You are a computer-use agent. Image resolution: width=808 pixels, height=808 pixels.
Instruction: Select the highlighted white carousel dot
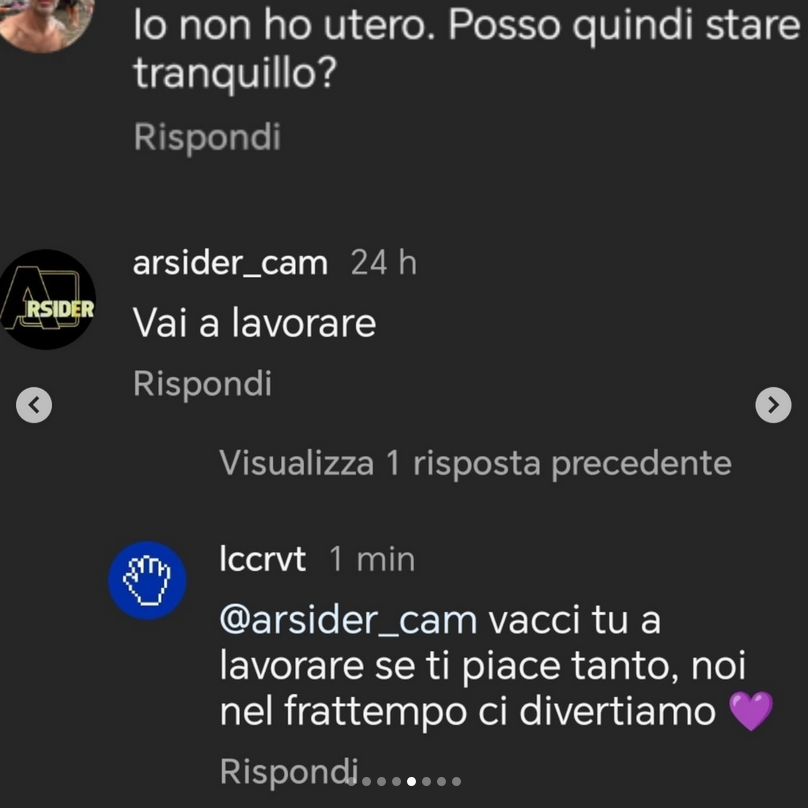pyautogui.click(x=411, y=782)
